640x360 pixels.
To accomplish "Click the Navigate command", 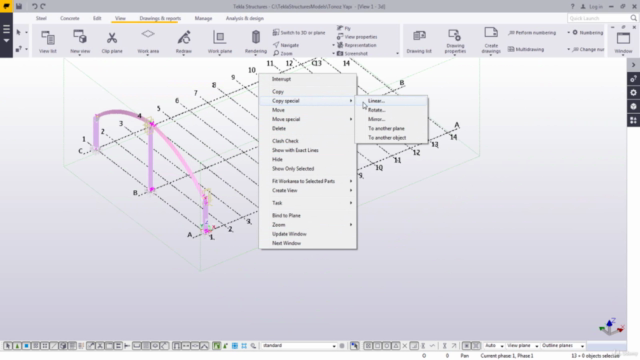I will point(286,45).
